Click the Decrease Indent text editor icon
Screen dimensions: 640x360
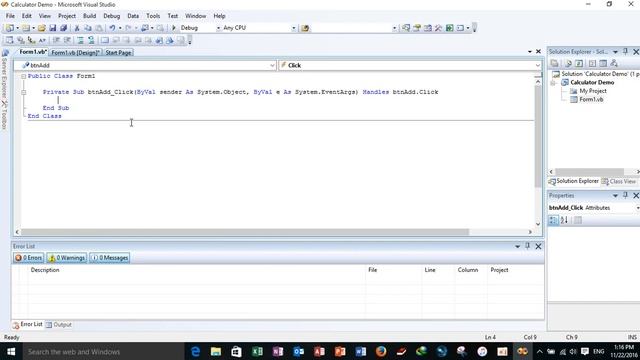56,40
